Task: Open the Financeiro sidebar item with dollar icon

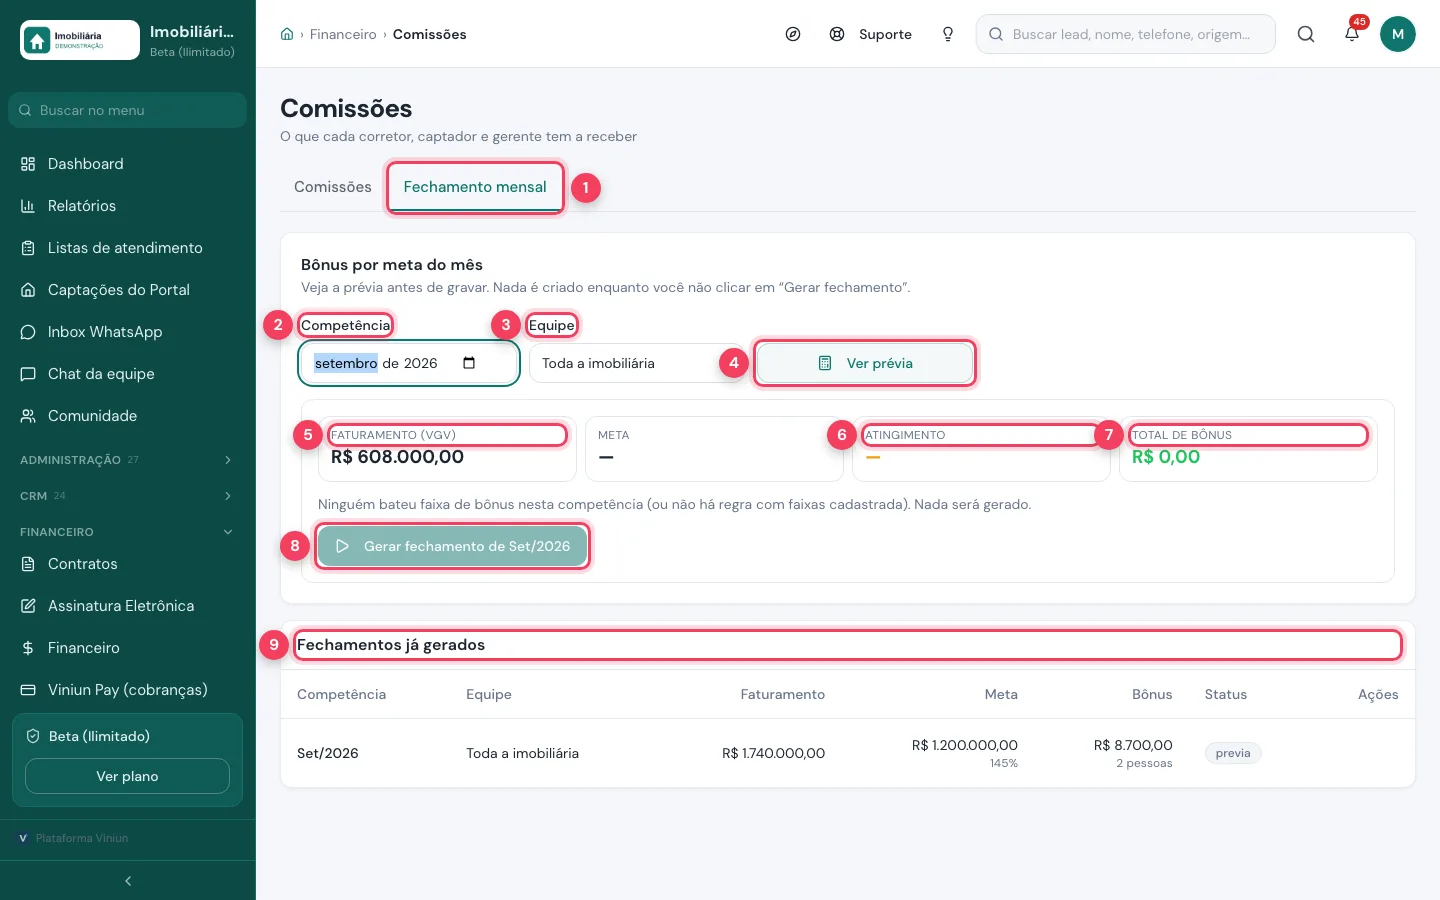Action: (x=127, y=648)
